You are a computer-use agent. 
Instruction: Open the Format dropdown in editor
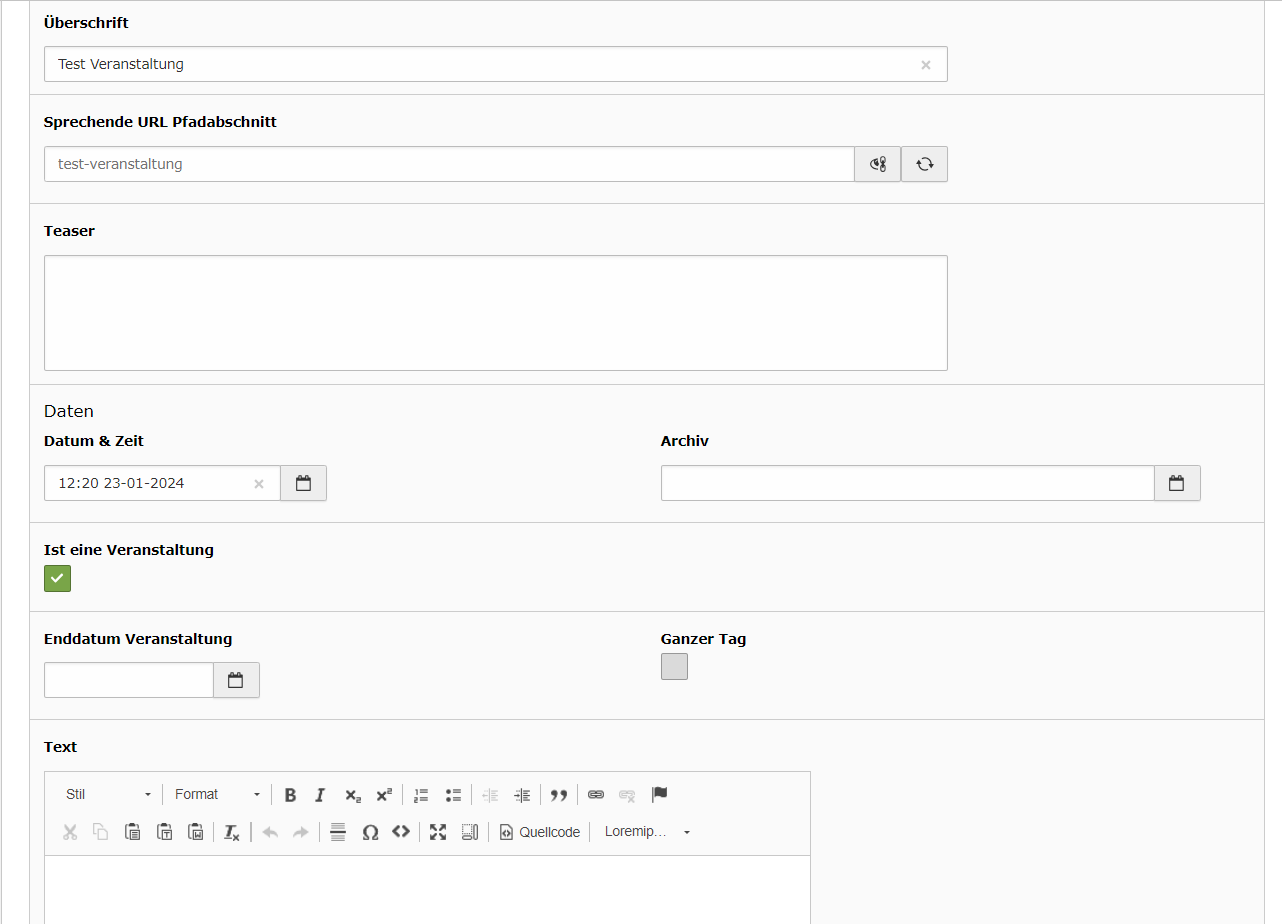point(217,795)
